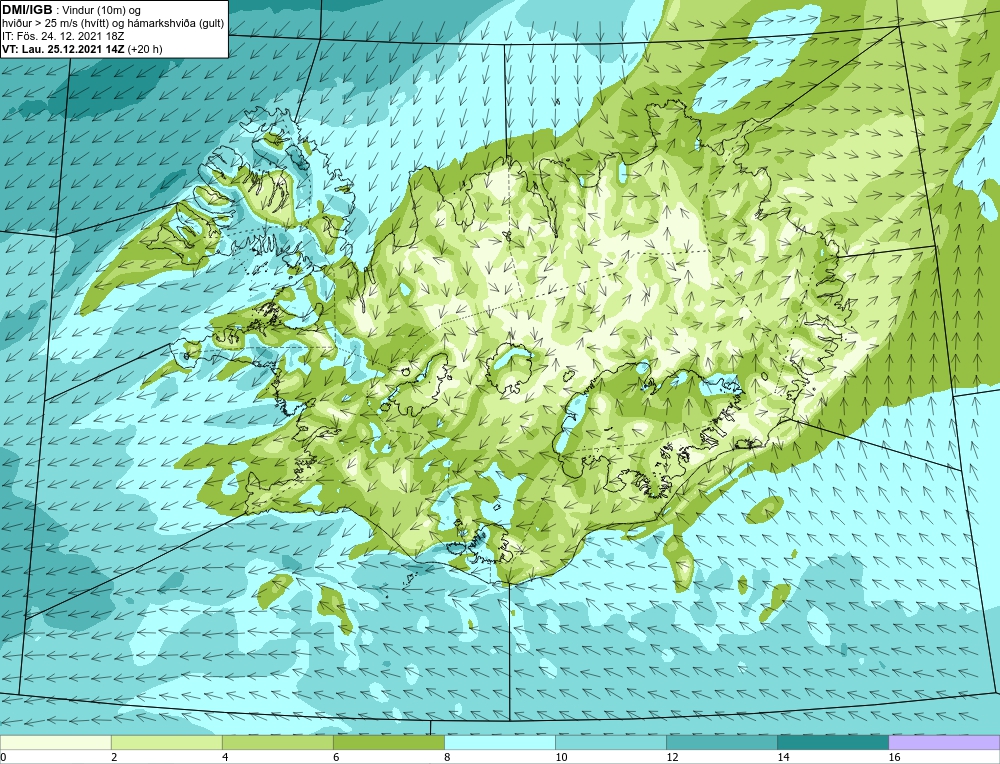Image resolution: width=1000 pixels, height=764 pixels.
Task: Click the legend label '14'
Action: pos(783,757)
